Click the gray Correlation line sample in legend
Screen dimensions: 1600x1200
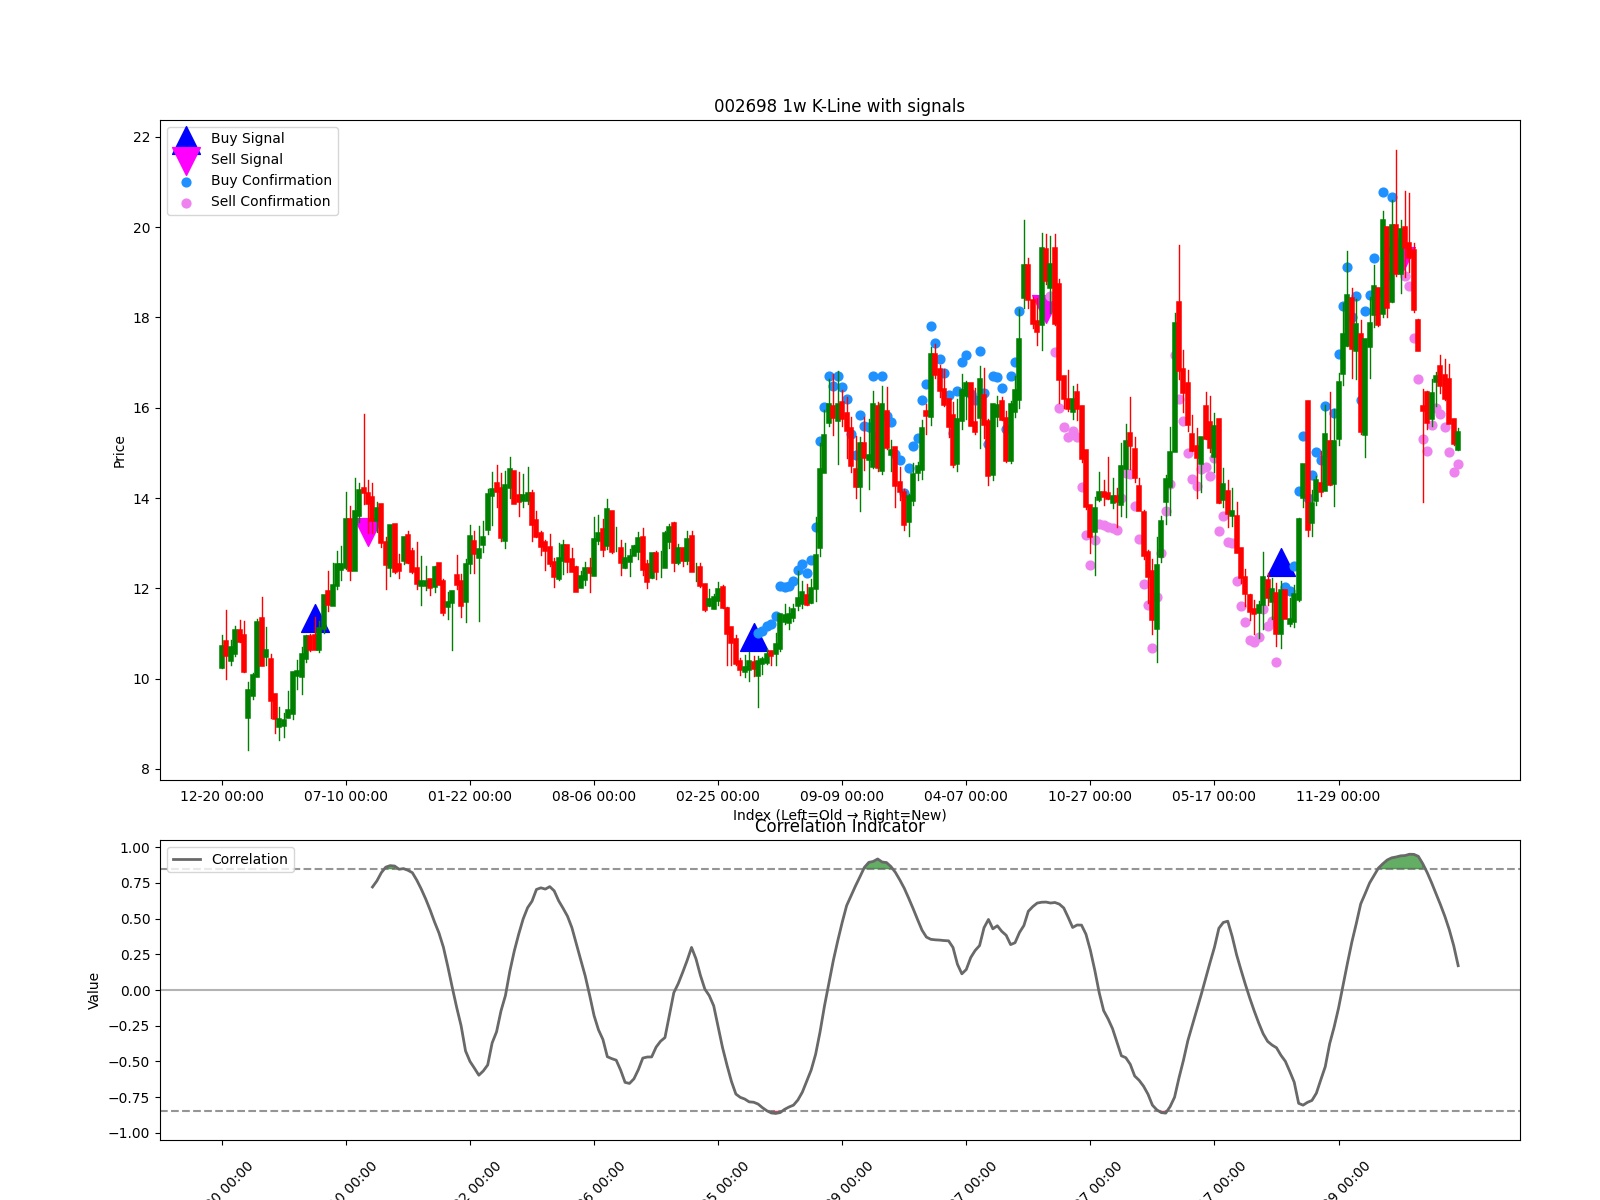tap(186, 860)
